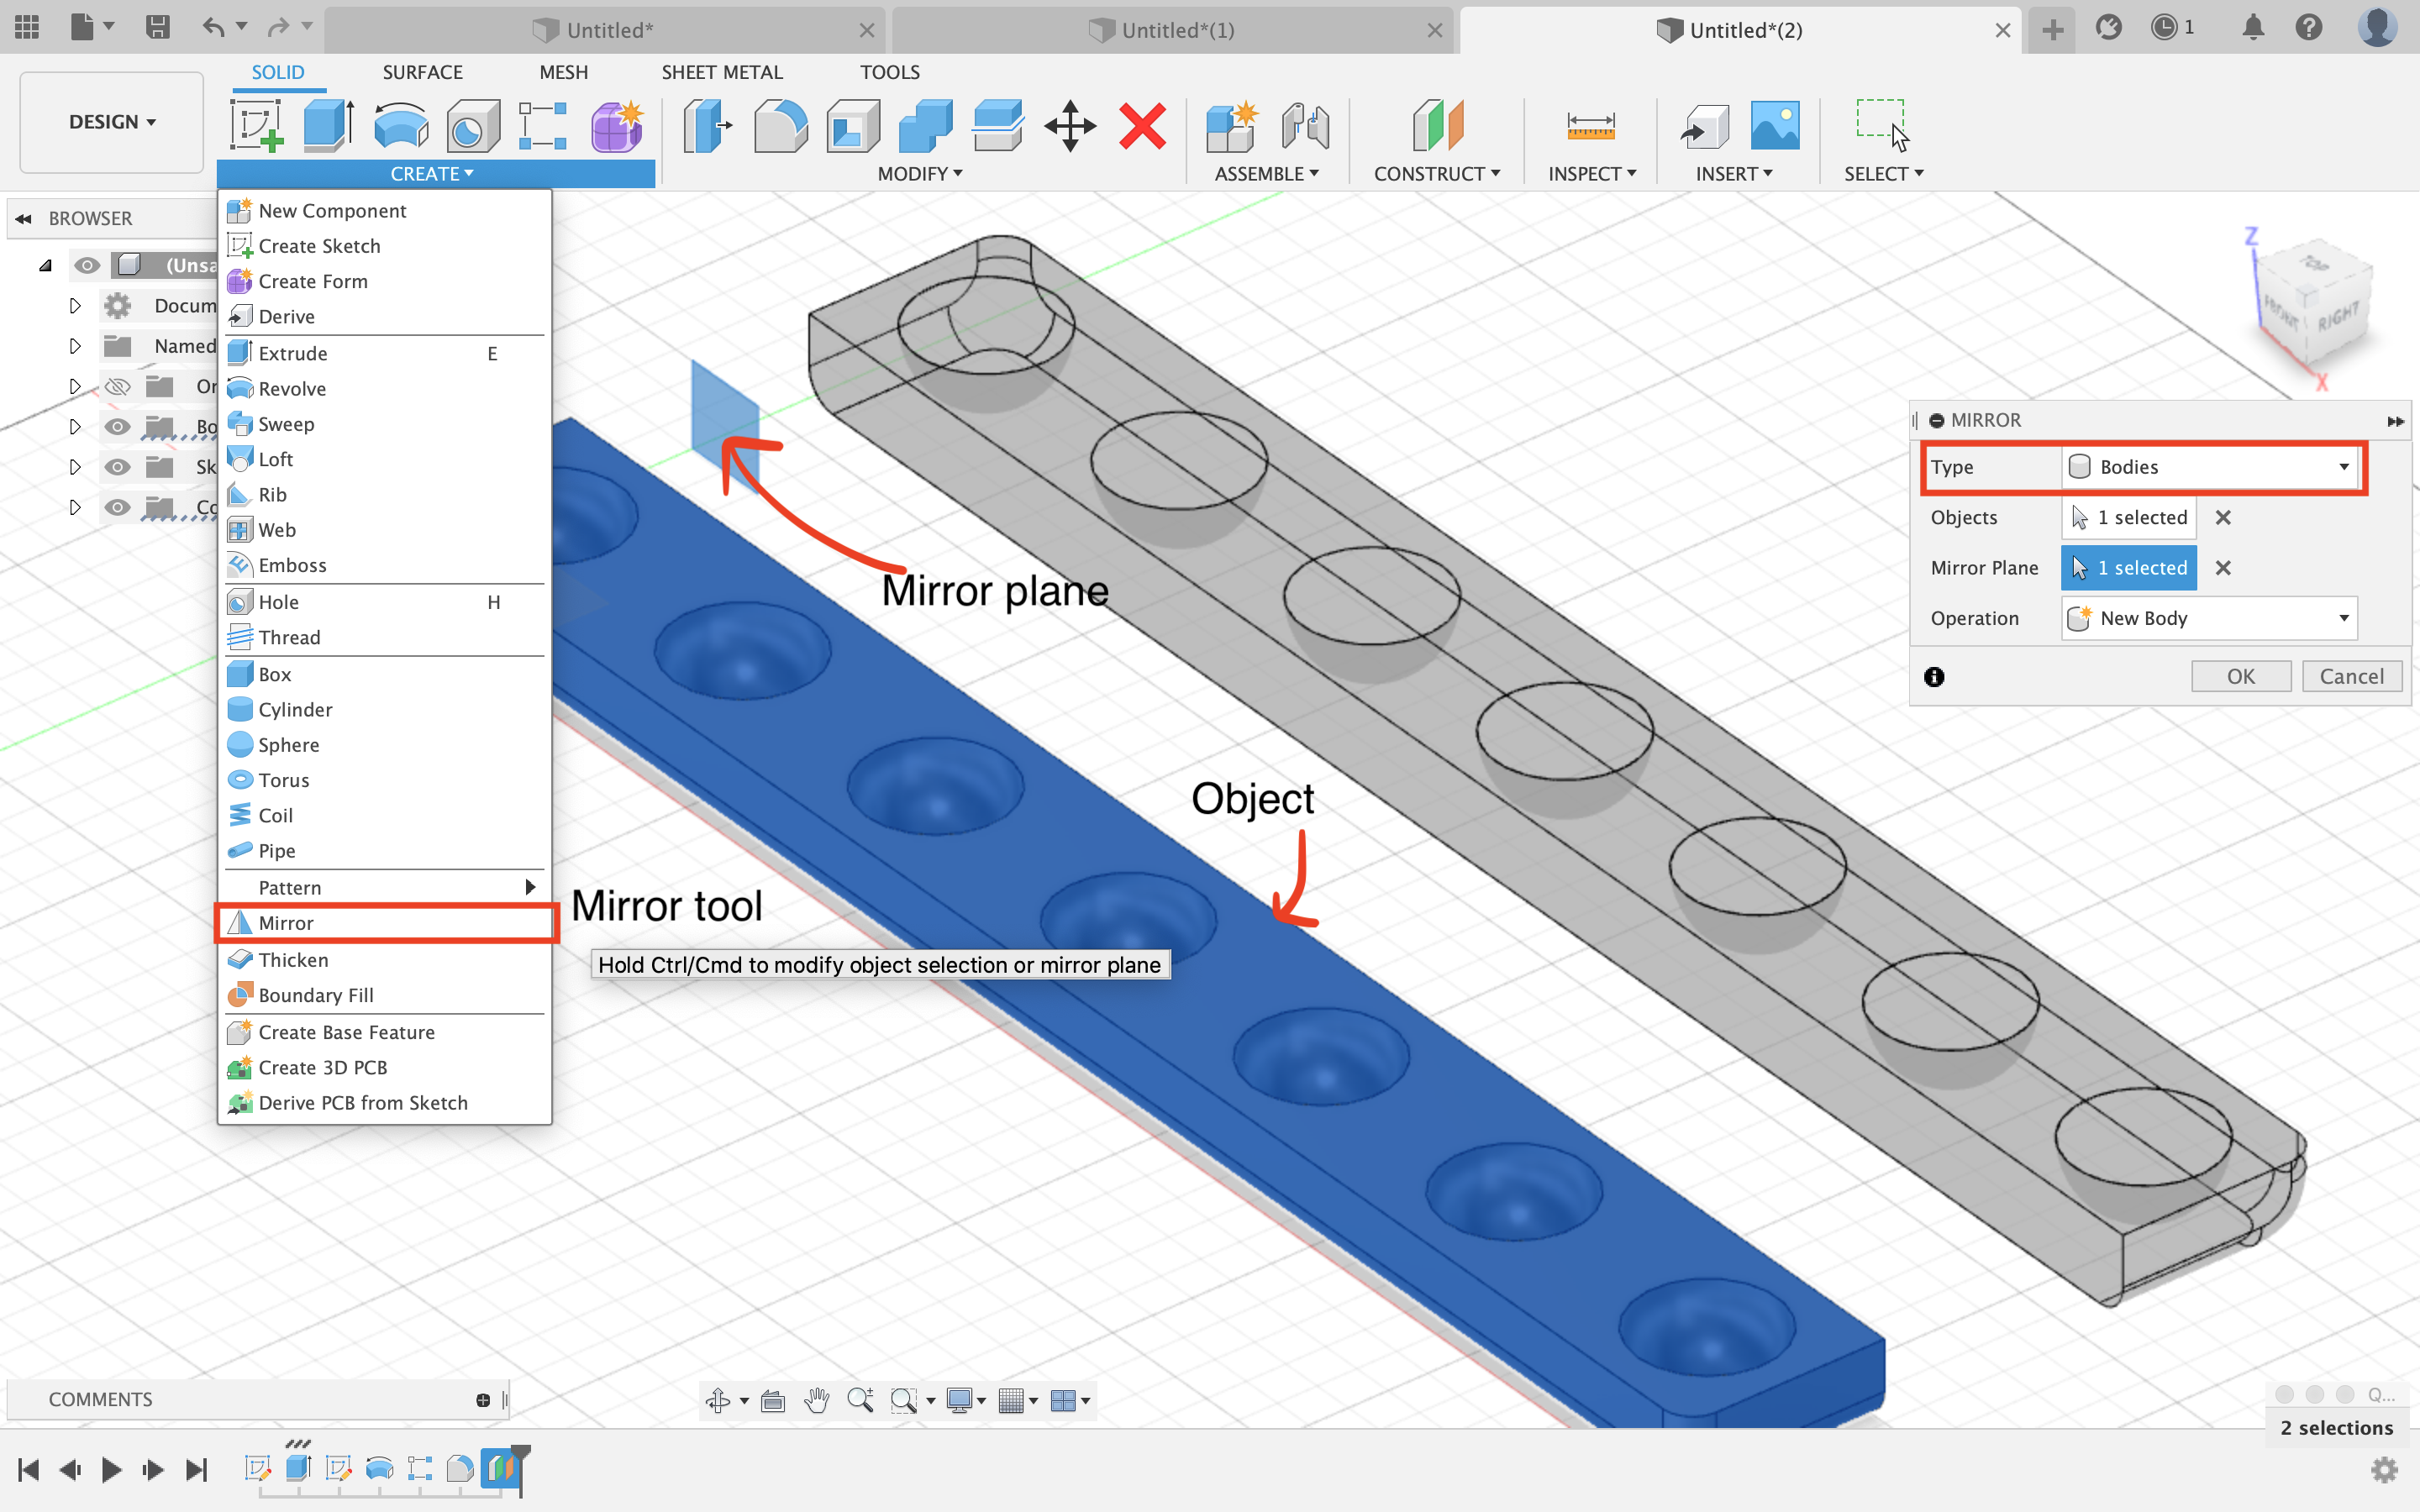
Task: Clear the Objects selection with X
Action: pos(2223,517)
